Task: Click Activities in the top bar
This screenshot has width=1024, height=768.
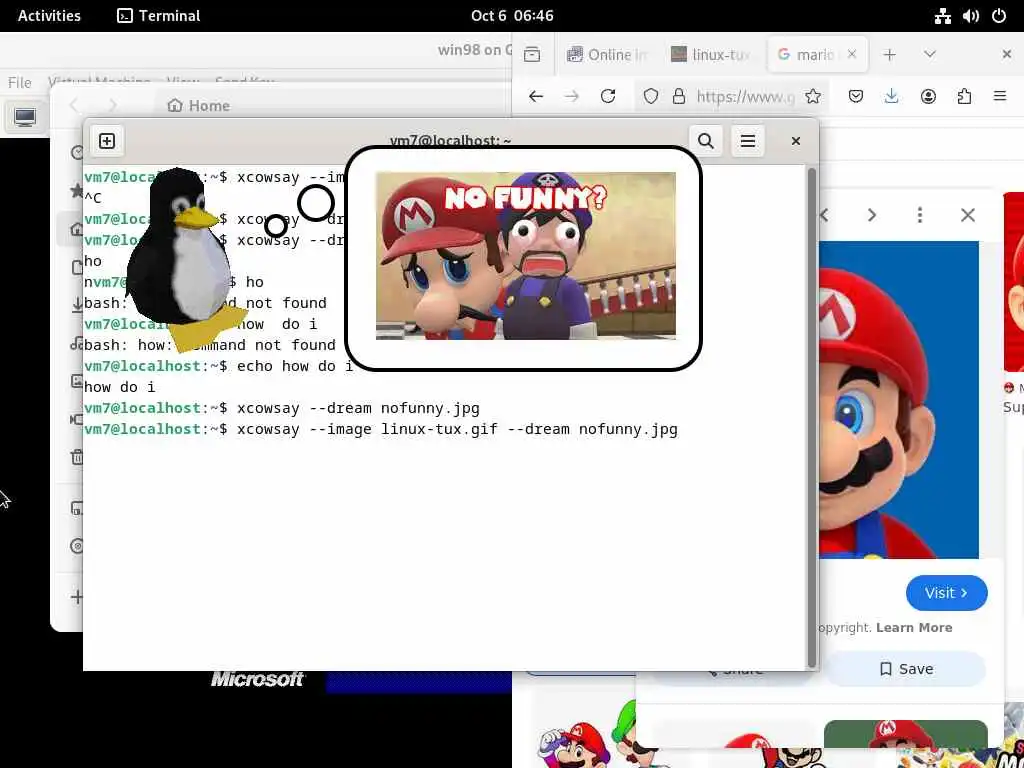Action: pyautogui.click(x=49, y=16)
